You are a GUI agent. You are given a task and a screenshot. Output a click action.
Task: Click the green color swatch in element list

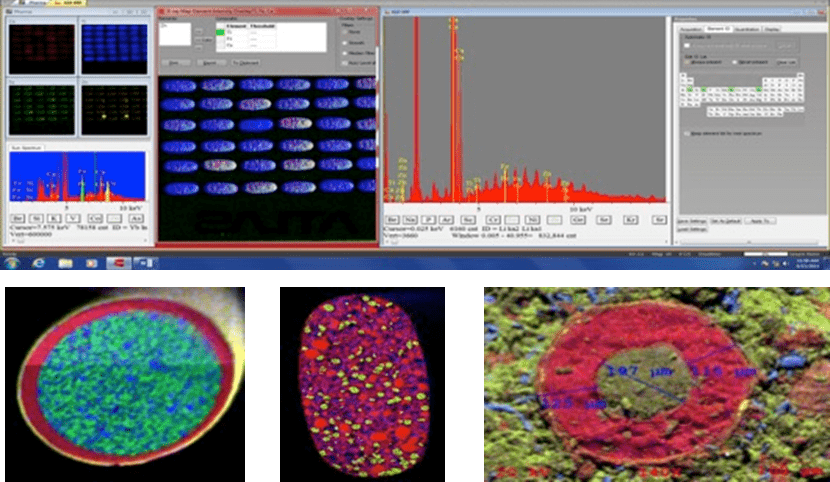tap(222, 34)
